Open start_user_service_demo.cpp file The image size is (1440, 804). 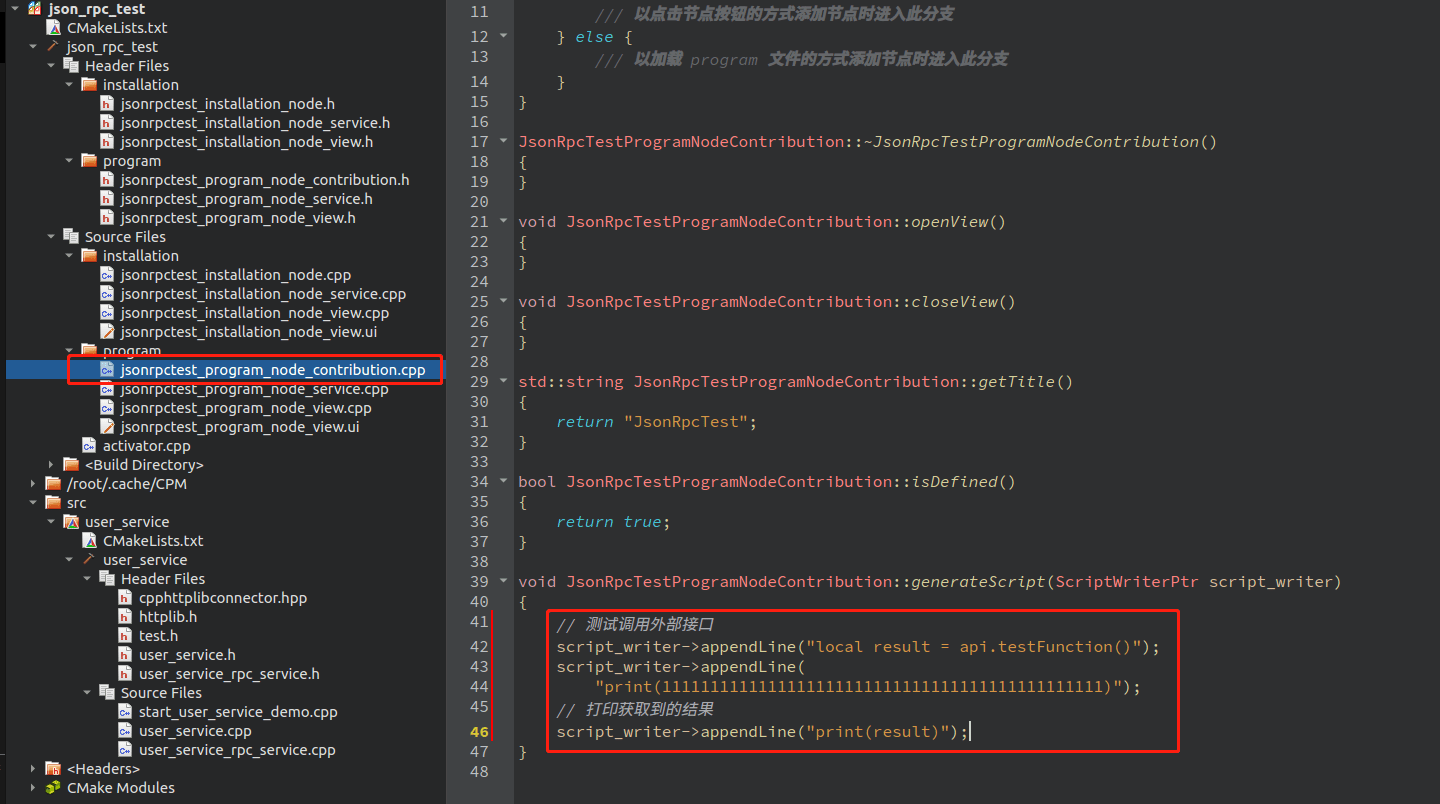click(238, 712)
